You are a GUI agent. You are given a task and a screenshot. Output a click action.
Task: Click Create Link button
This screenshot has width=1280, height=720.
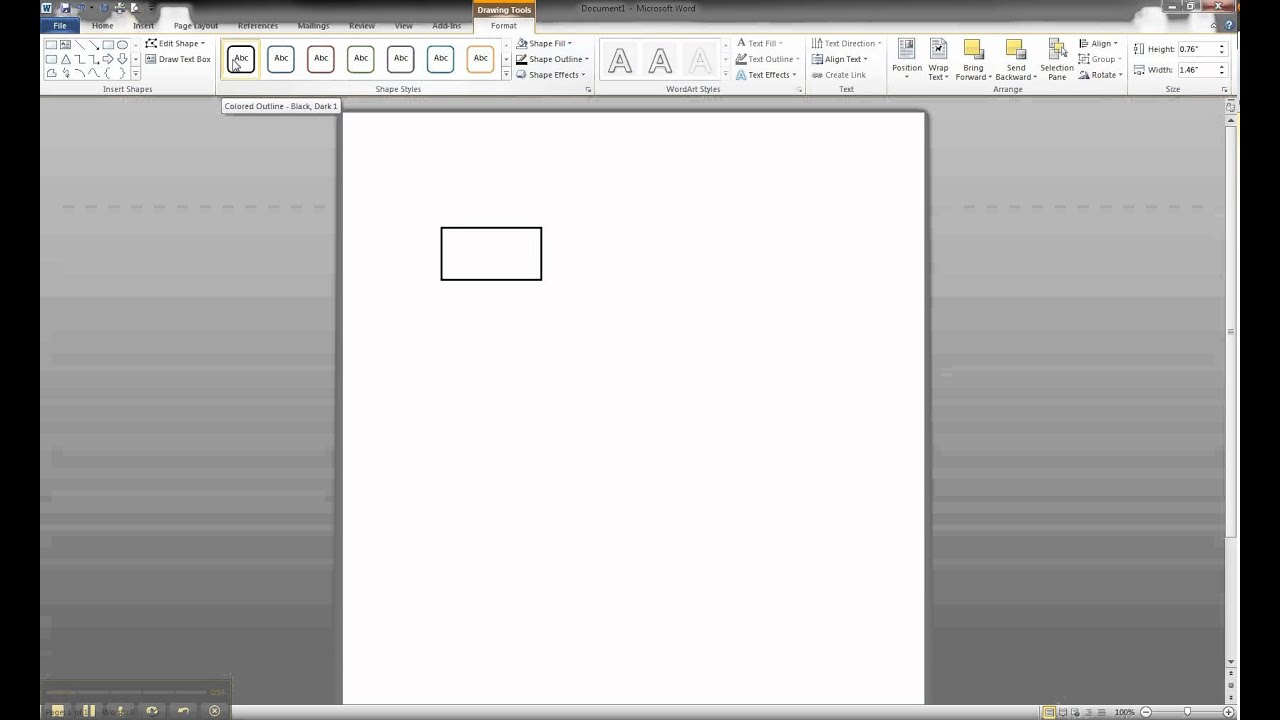[x=839, y=75]
